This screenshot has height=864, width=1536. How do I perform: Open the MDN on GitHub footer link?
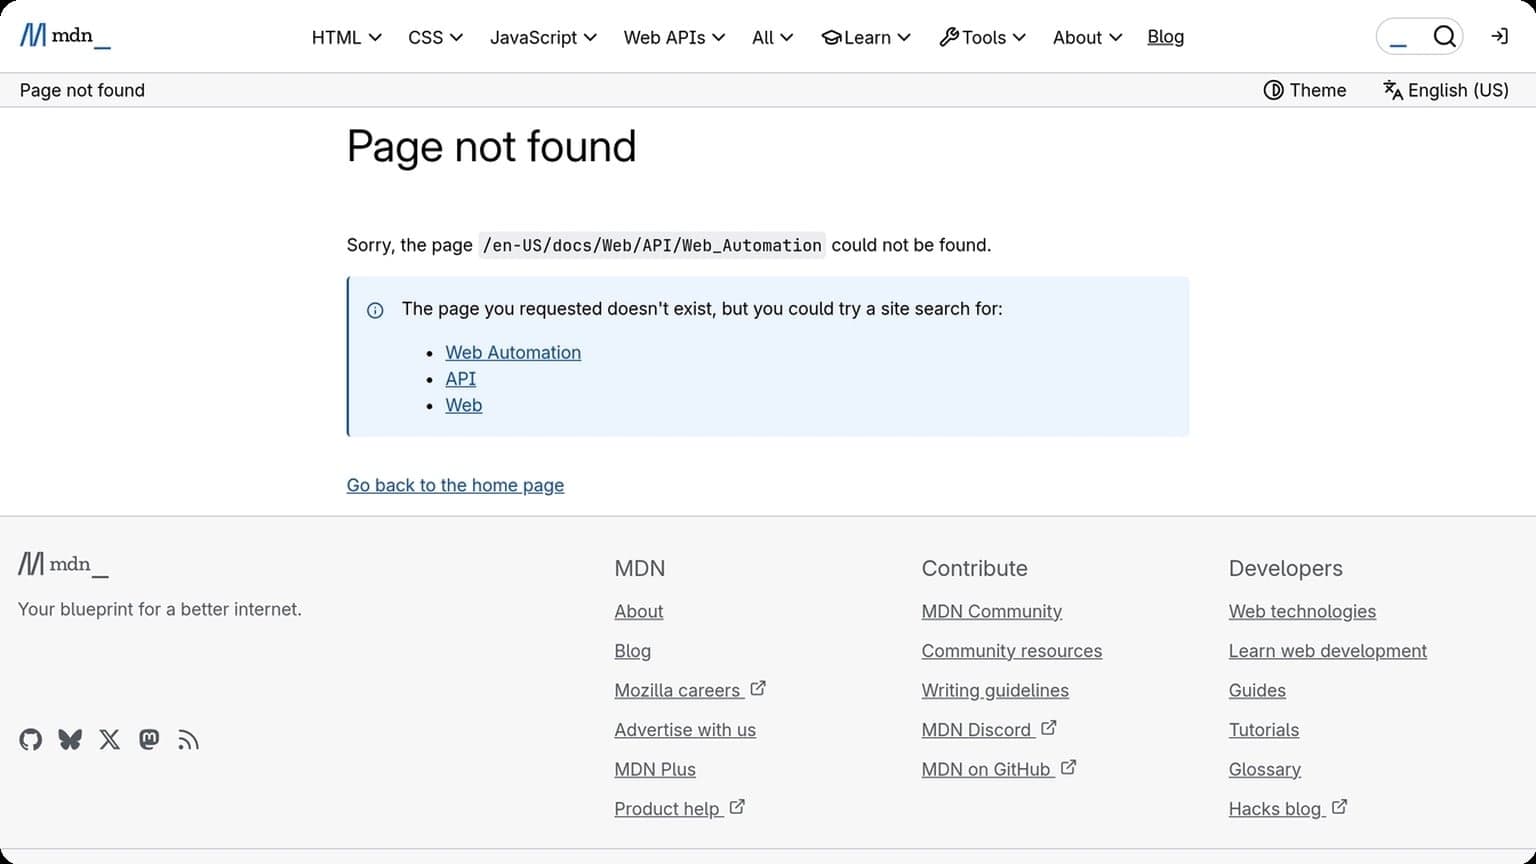[986, 769]
